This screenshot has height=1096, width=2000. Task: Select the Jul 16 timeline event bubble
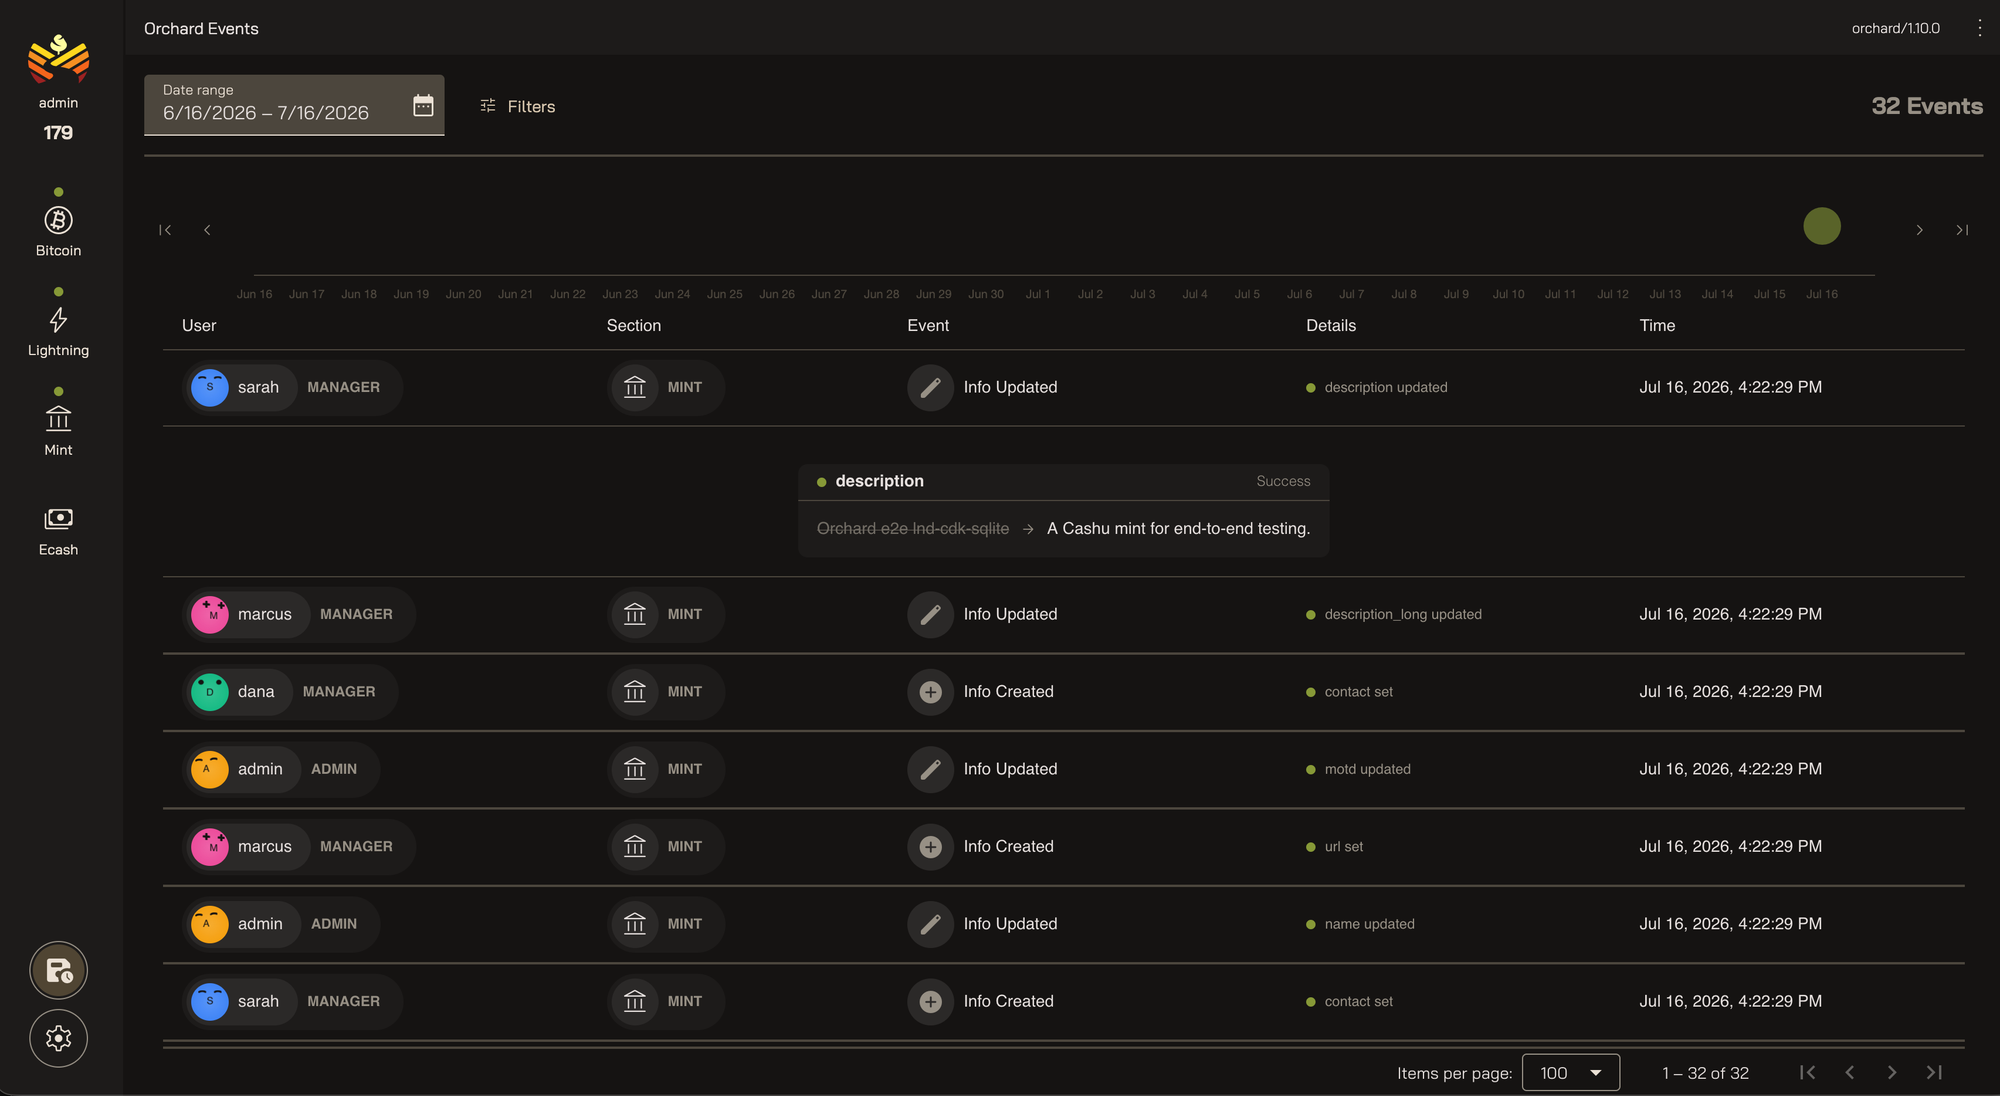pyautogui.click(x=1822, y=226)
